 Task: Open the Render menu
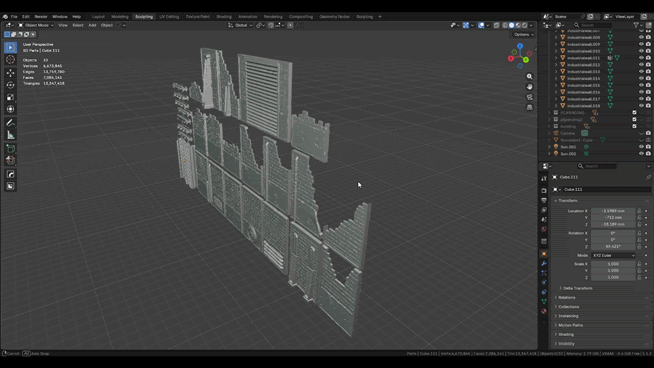(x=41, y=17)
